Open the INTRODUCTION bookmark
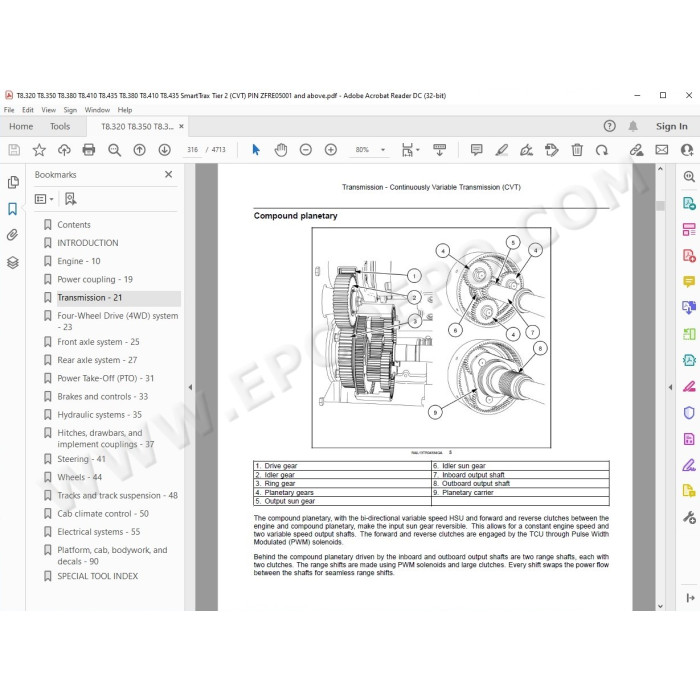Screen dimensions: 700x700 [88, 243]
